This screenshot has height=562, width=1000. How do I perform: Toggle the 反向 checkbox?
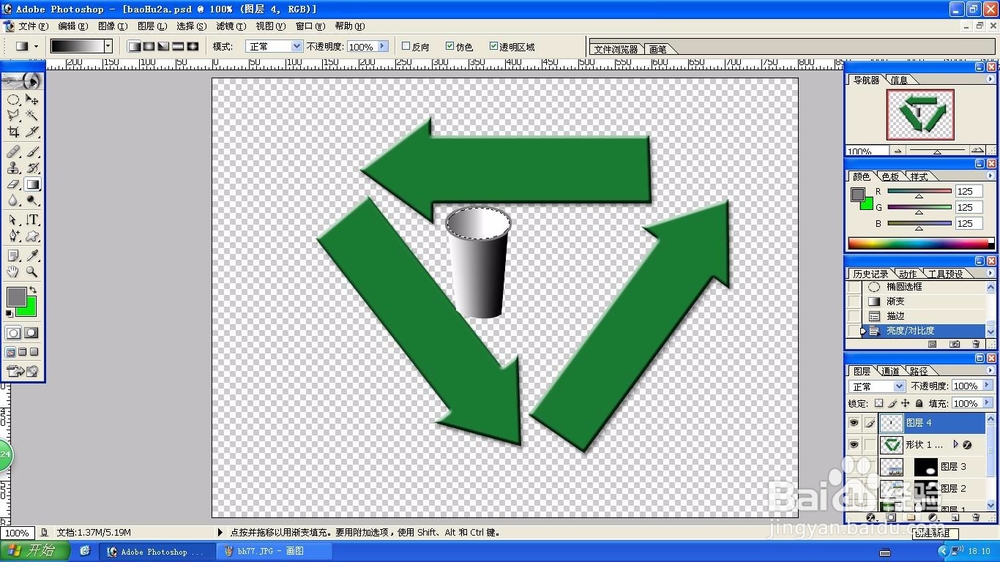(406, 46)
